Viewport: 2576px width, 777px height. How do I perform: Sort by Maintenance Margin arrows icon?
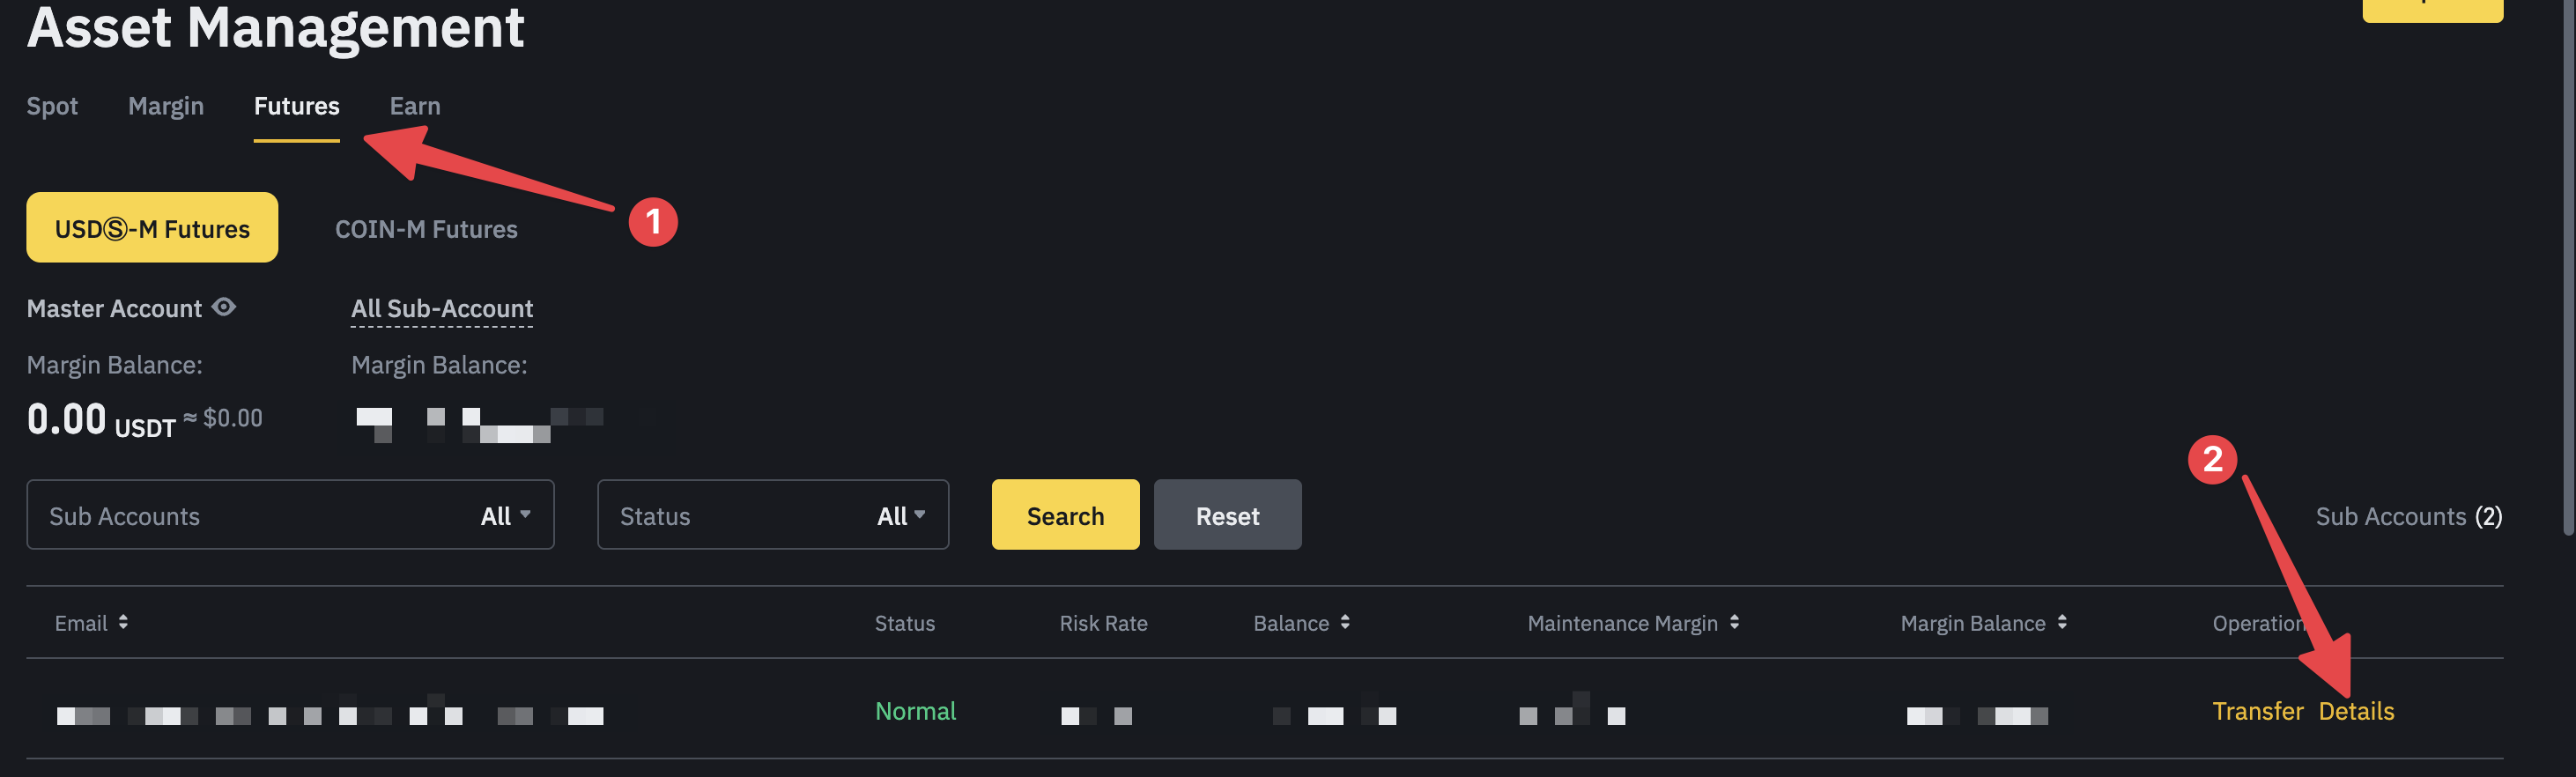tap(1734, 622)
